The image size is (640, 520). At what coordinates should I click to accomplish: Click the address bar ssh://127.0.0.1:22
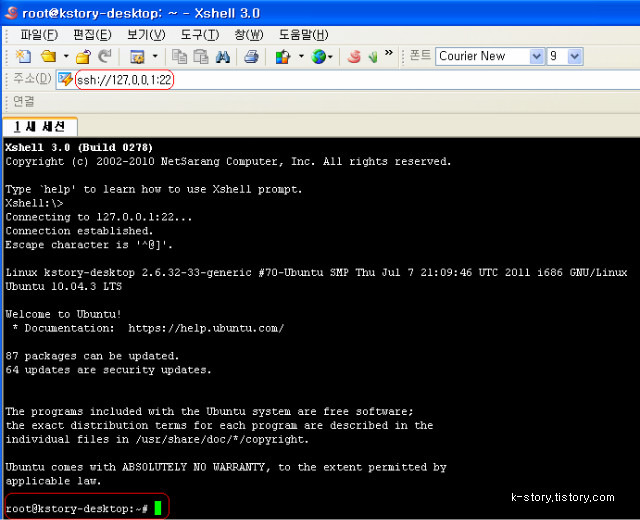pos(124,80)
